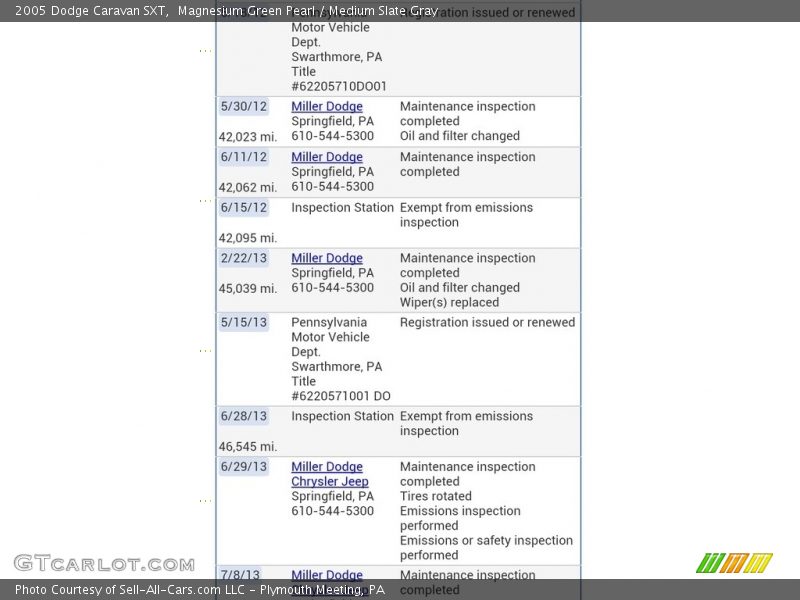This screenshot has width=800, height=600.
Task: Select the 42,023 mi. mileage value
Action: 248,137
